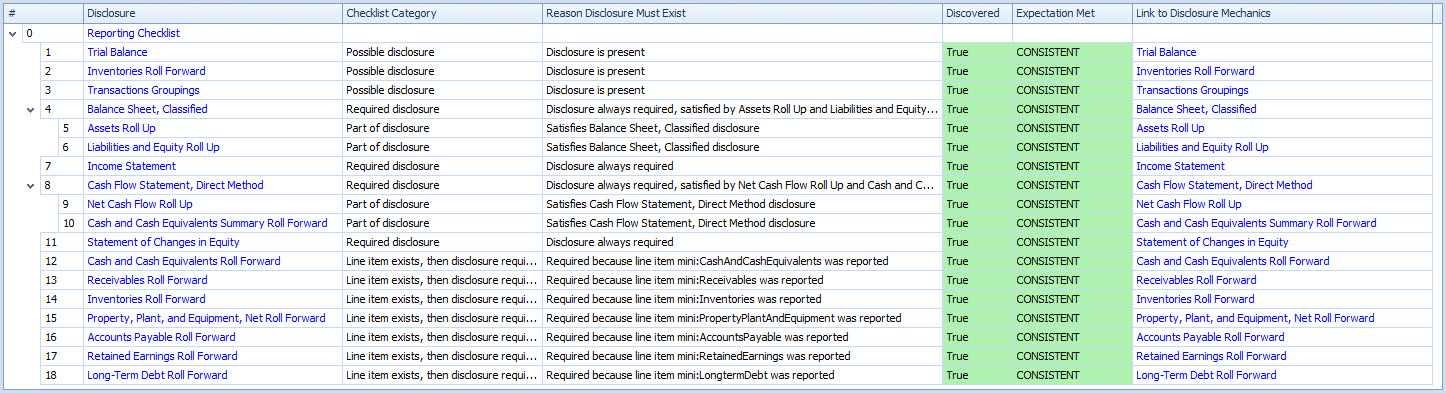
Task: Select the mini:RetainedEarnings reason cell
Action: [x=742, y=356]
